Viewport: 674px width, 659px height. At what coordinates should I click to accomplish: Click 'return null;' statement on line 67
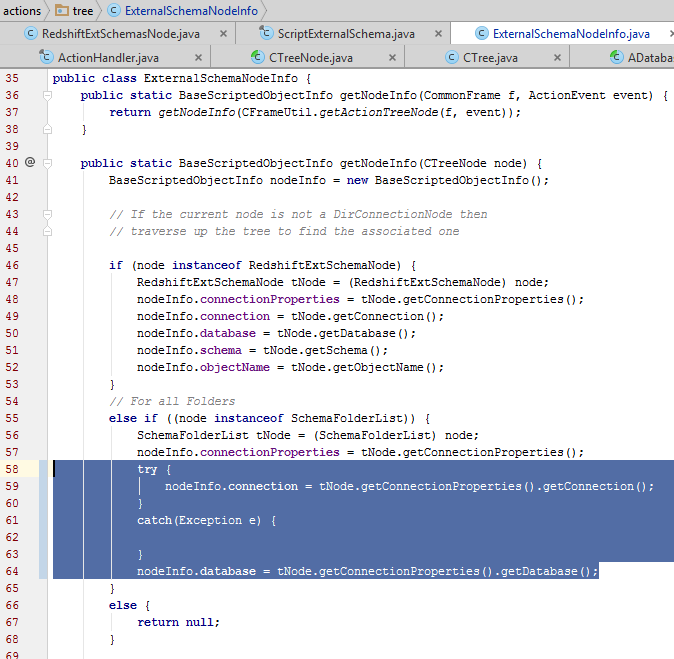[x=178, y=622]
